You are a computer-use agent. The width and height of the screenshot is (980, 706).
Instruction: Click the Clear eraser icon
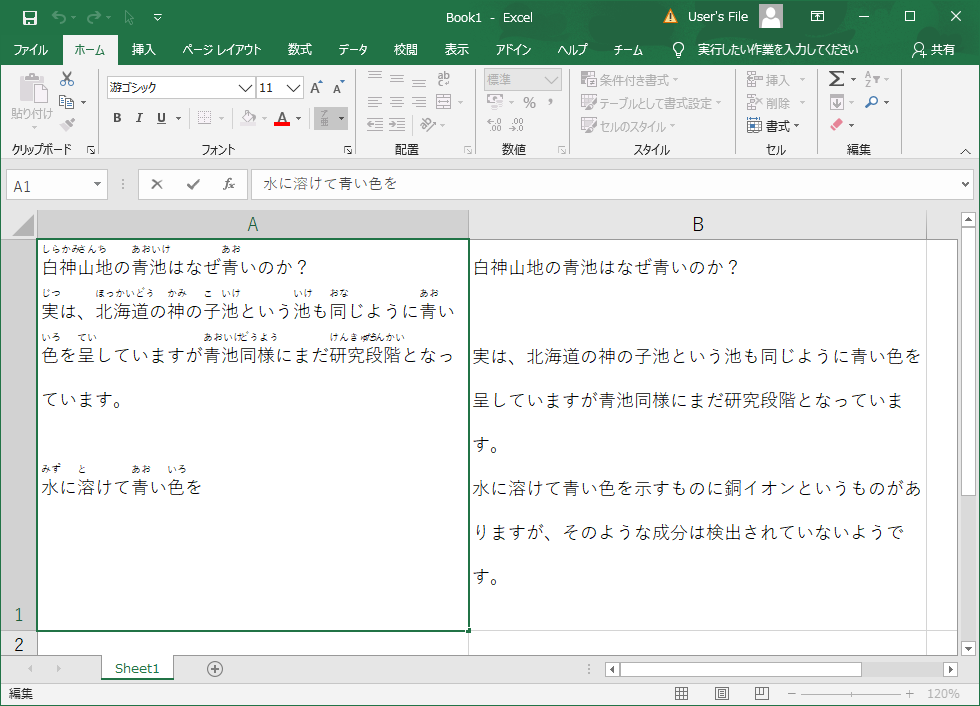tap(837, 125)
